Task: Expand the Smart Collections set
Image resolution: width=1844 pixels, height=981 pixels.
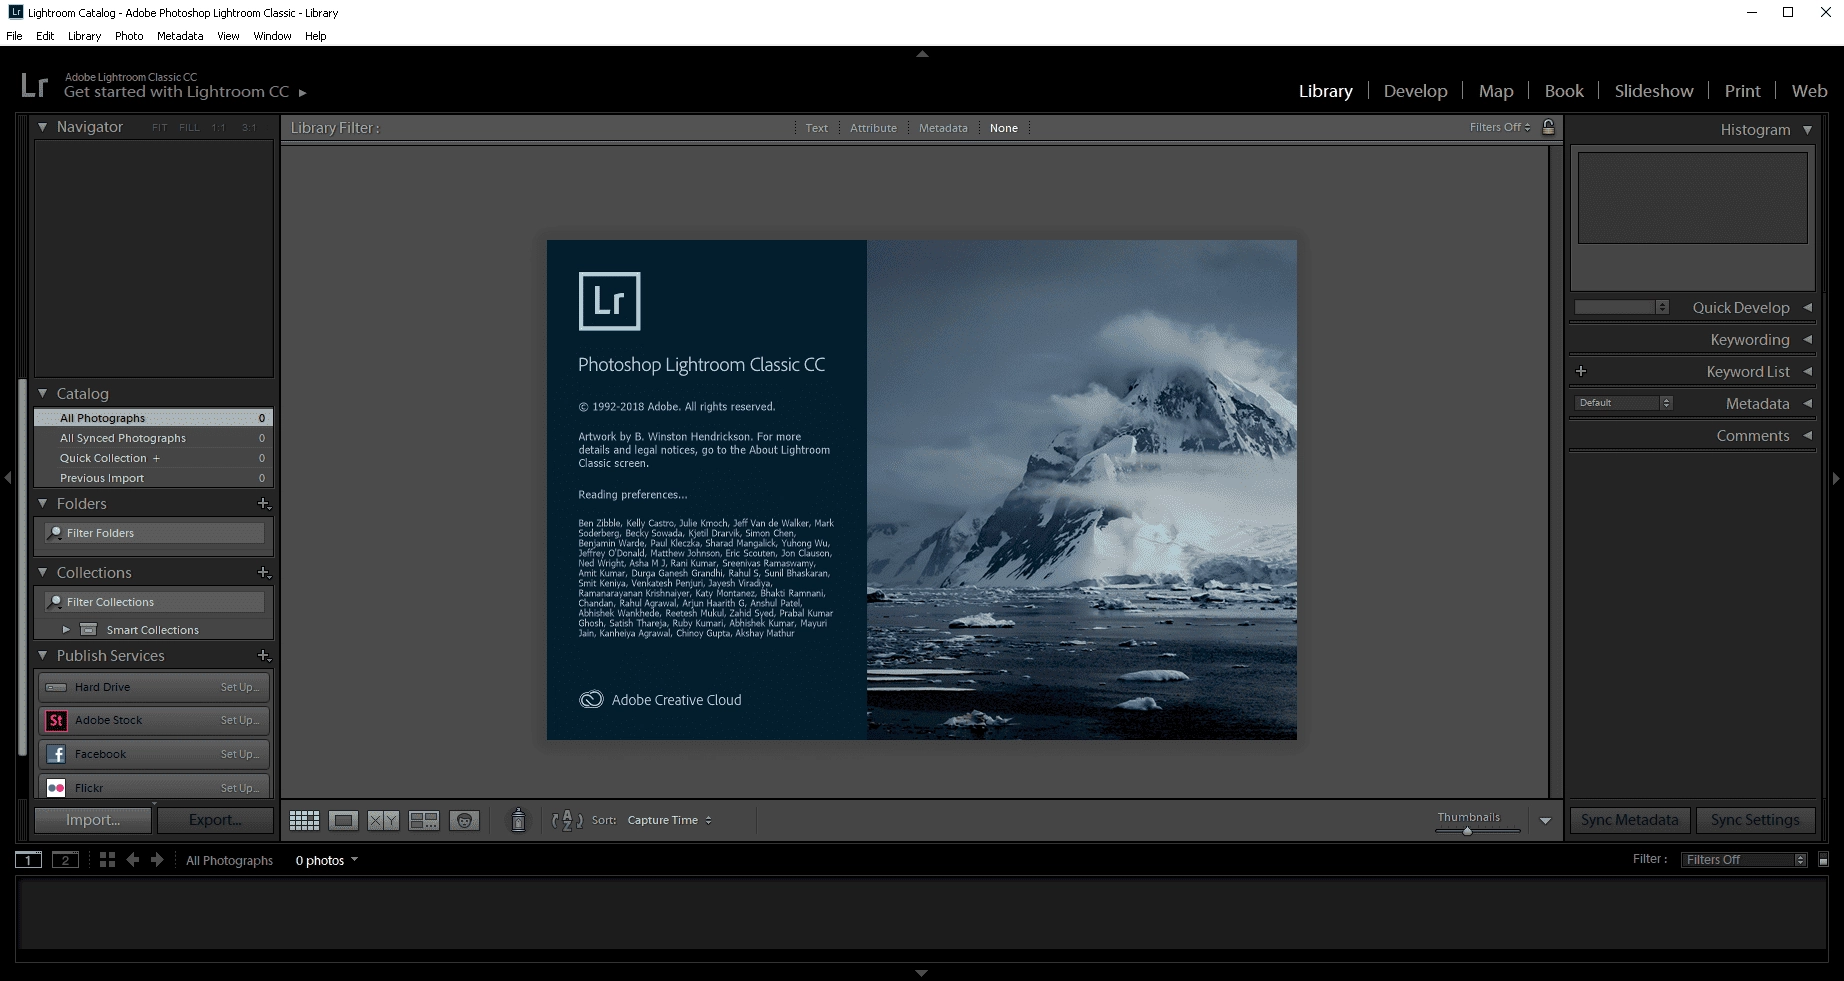Action: tap(66, 630)
